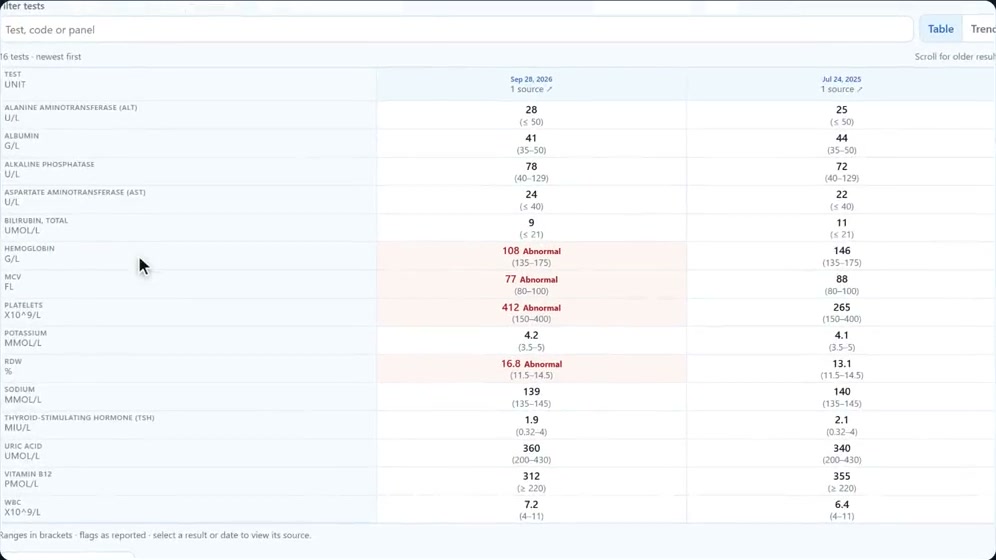Select WBC result 7.2
This screenshot has height=560, width=996.
point(531,505)
